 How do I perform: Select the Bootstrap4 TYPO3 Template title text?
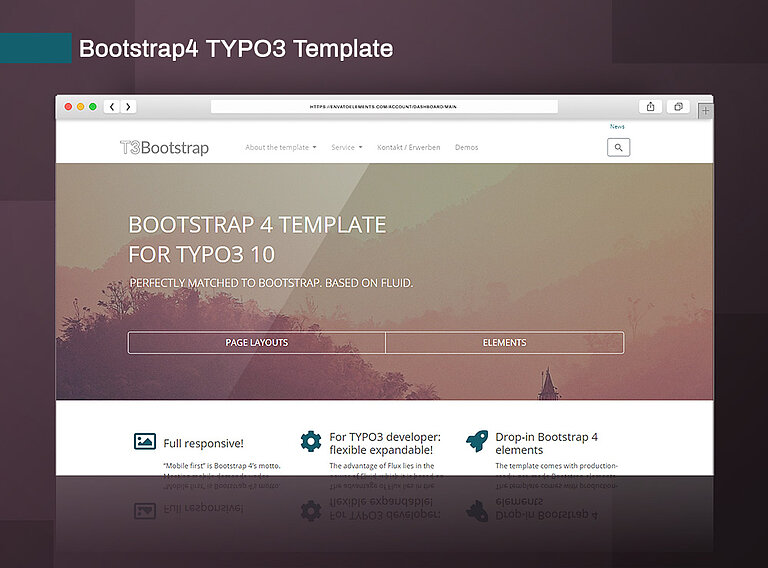[x=236, y=48]
